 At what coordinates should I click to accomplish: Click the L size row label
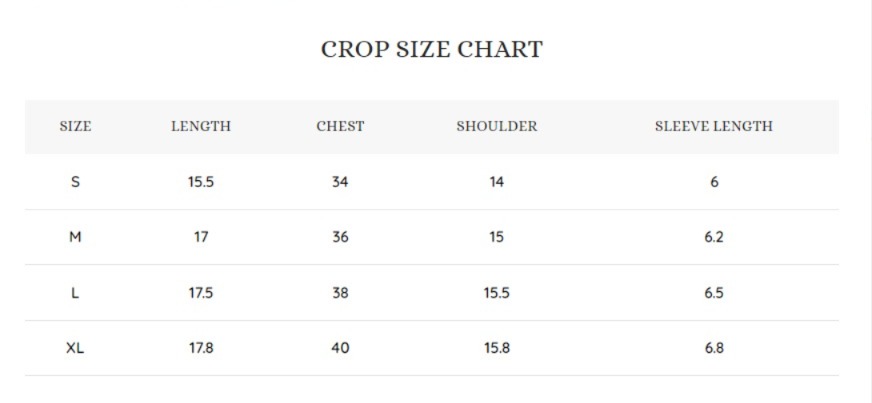point(75,293)
